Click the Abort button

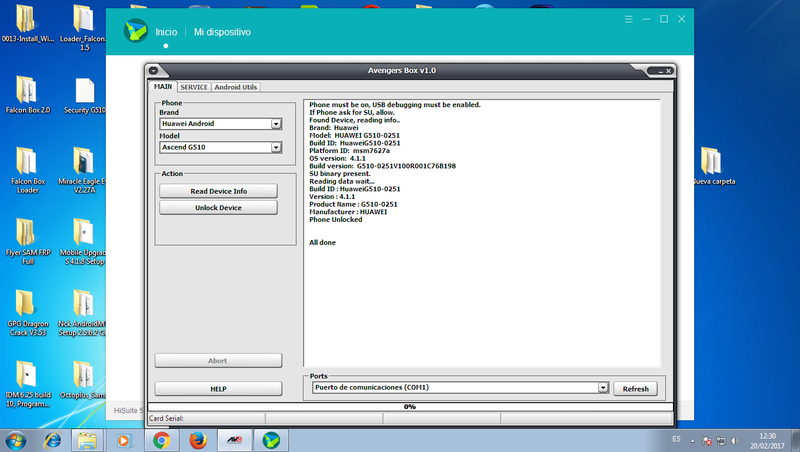pyautogui.click(x=218, y=361)
